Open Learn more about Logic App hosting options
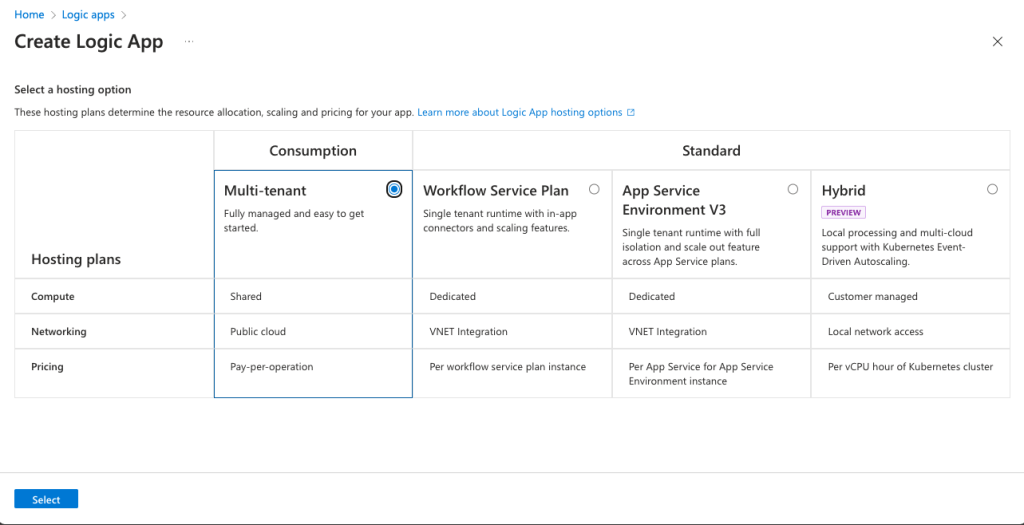This screenshot has height=525, width=1024. point(520,113)
